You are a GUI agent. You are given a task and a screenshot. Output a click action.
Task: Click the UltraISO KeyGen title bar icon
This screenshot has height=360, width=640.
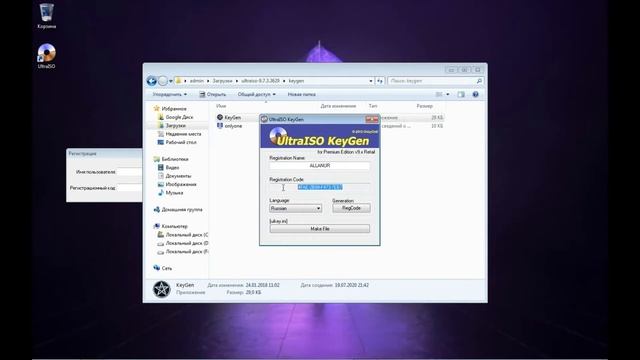(264, 119)
